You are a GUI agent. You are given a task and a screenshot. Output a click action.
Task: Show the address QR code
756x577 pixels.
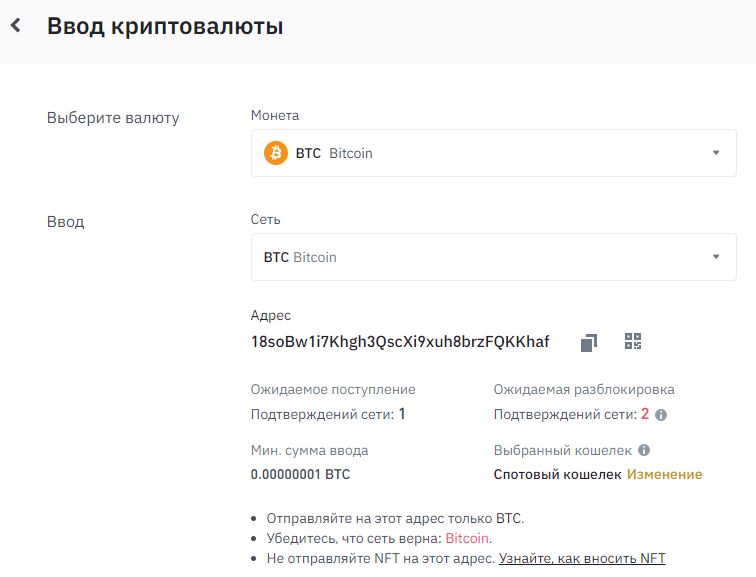tap(633, 341)
